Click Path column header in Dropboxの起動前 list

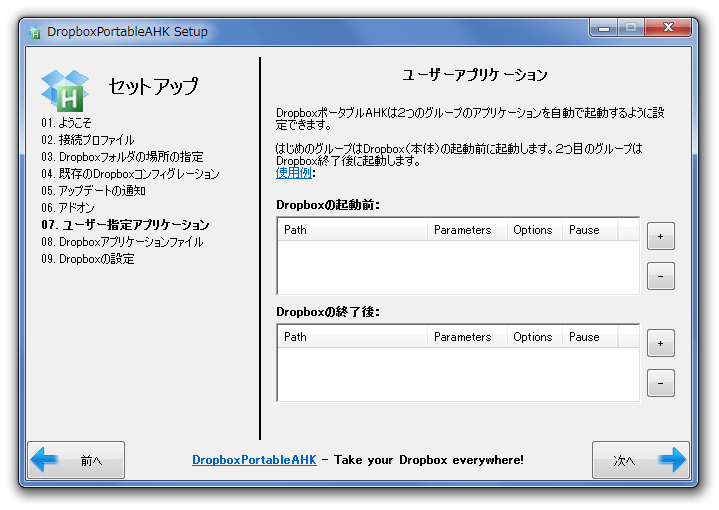(353, 229)
